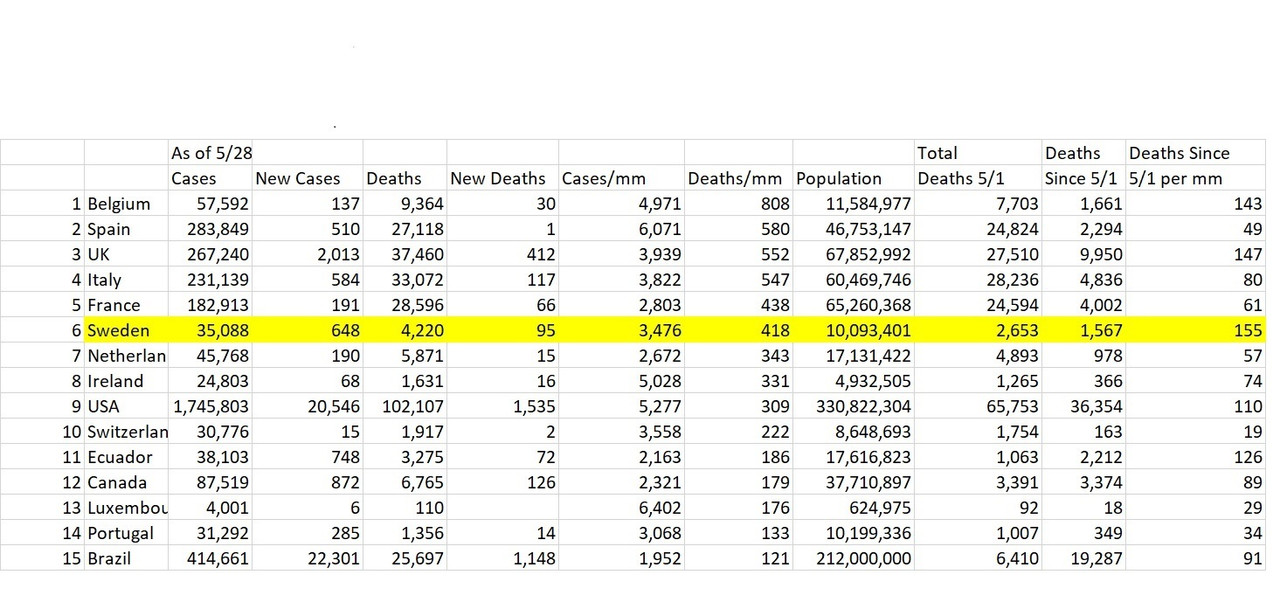Select the '5/1 per mm' header cell
The height and width of the screenshot is (616, 1280).
(1196, 178)
